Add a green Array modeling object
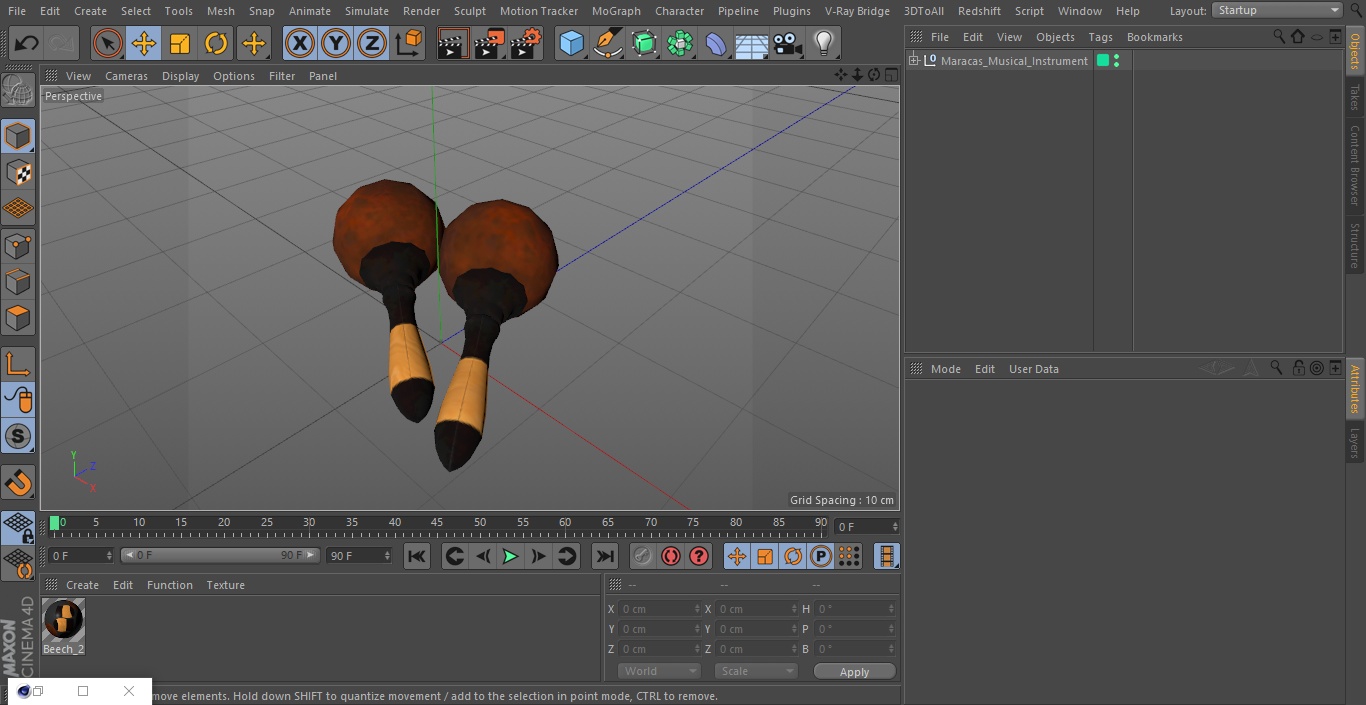 point(680,43)
